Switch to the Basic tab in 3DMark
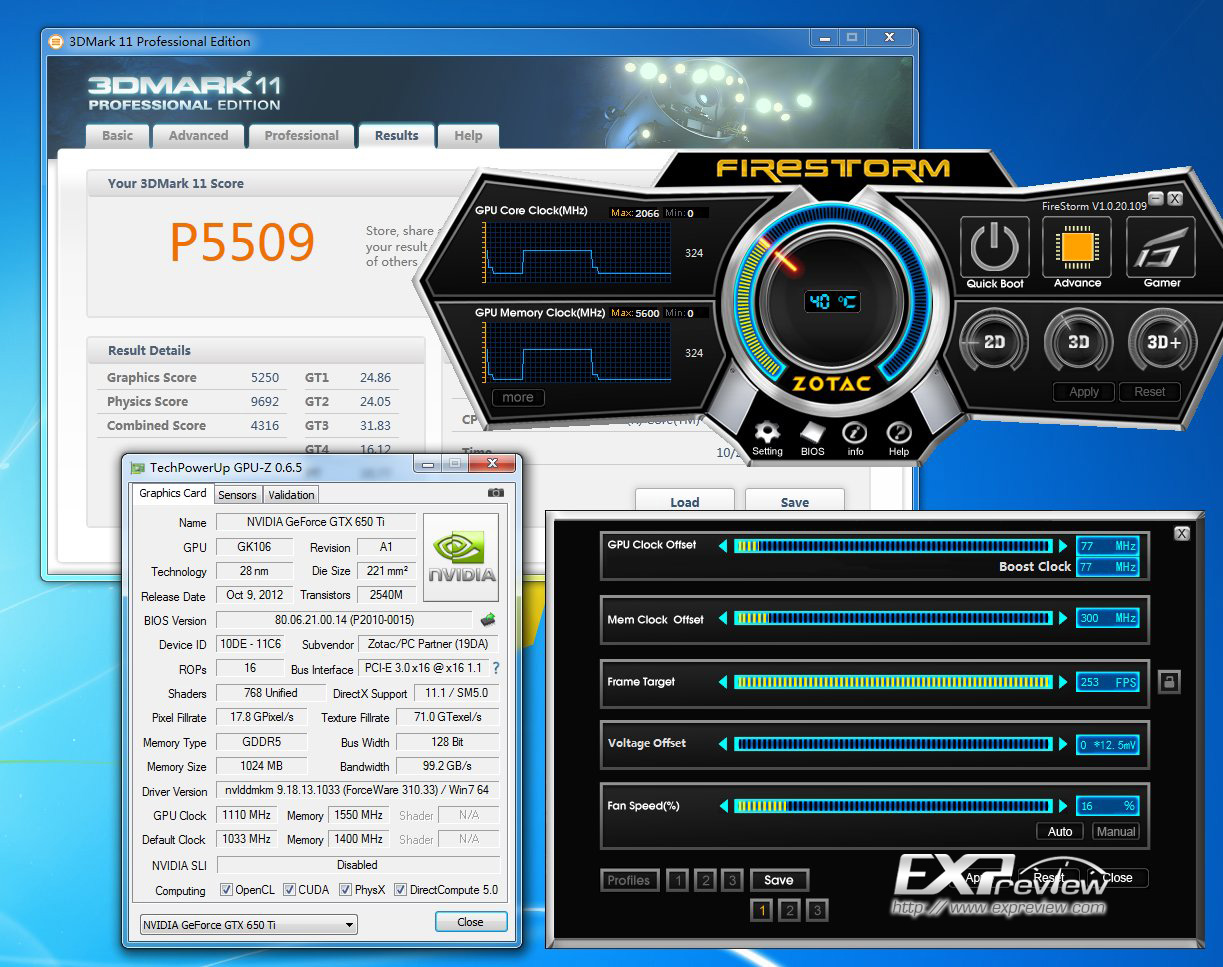The image size is (1223, 967). tap(117, 136)
